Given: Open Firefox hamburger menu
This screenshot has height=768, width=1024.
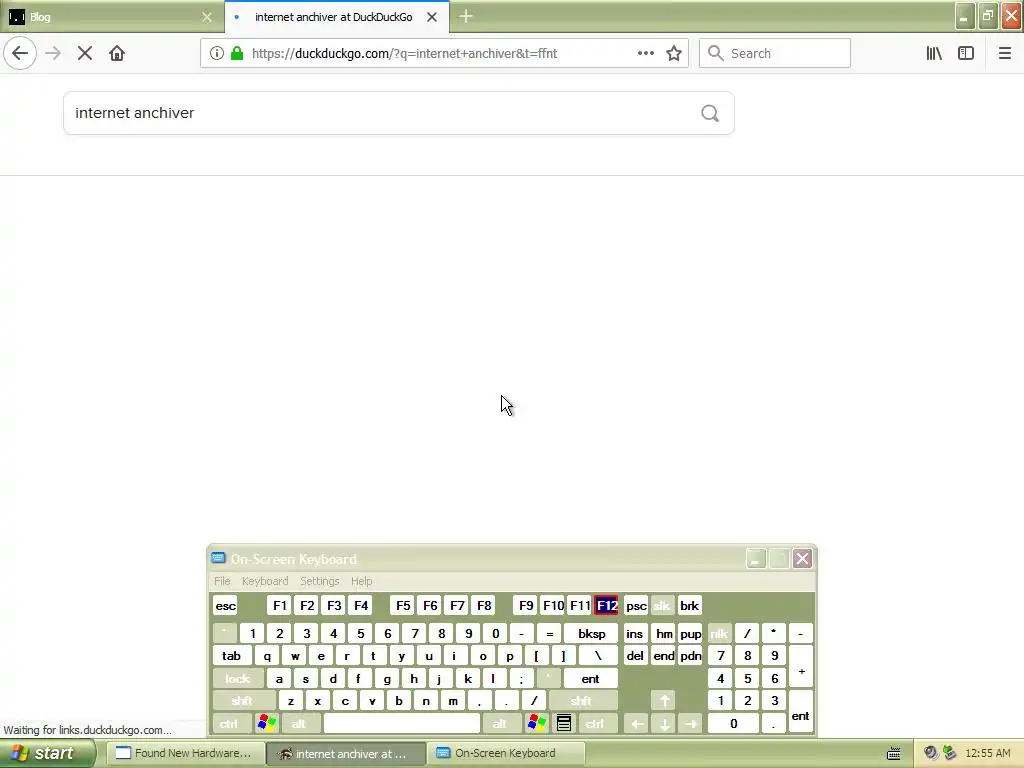Looking at the screenshot, I should click(x=1005, y=54).
